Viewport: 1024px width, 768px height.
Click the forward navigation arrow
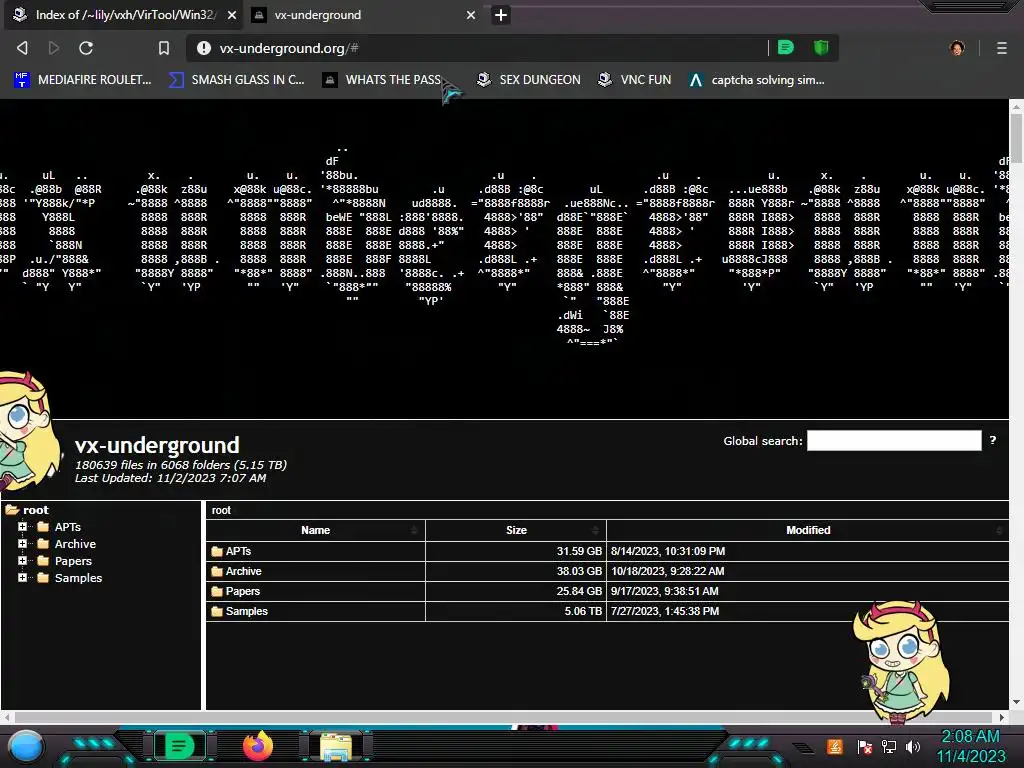54,48
